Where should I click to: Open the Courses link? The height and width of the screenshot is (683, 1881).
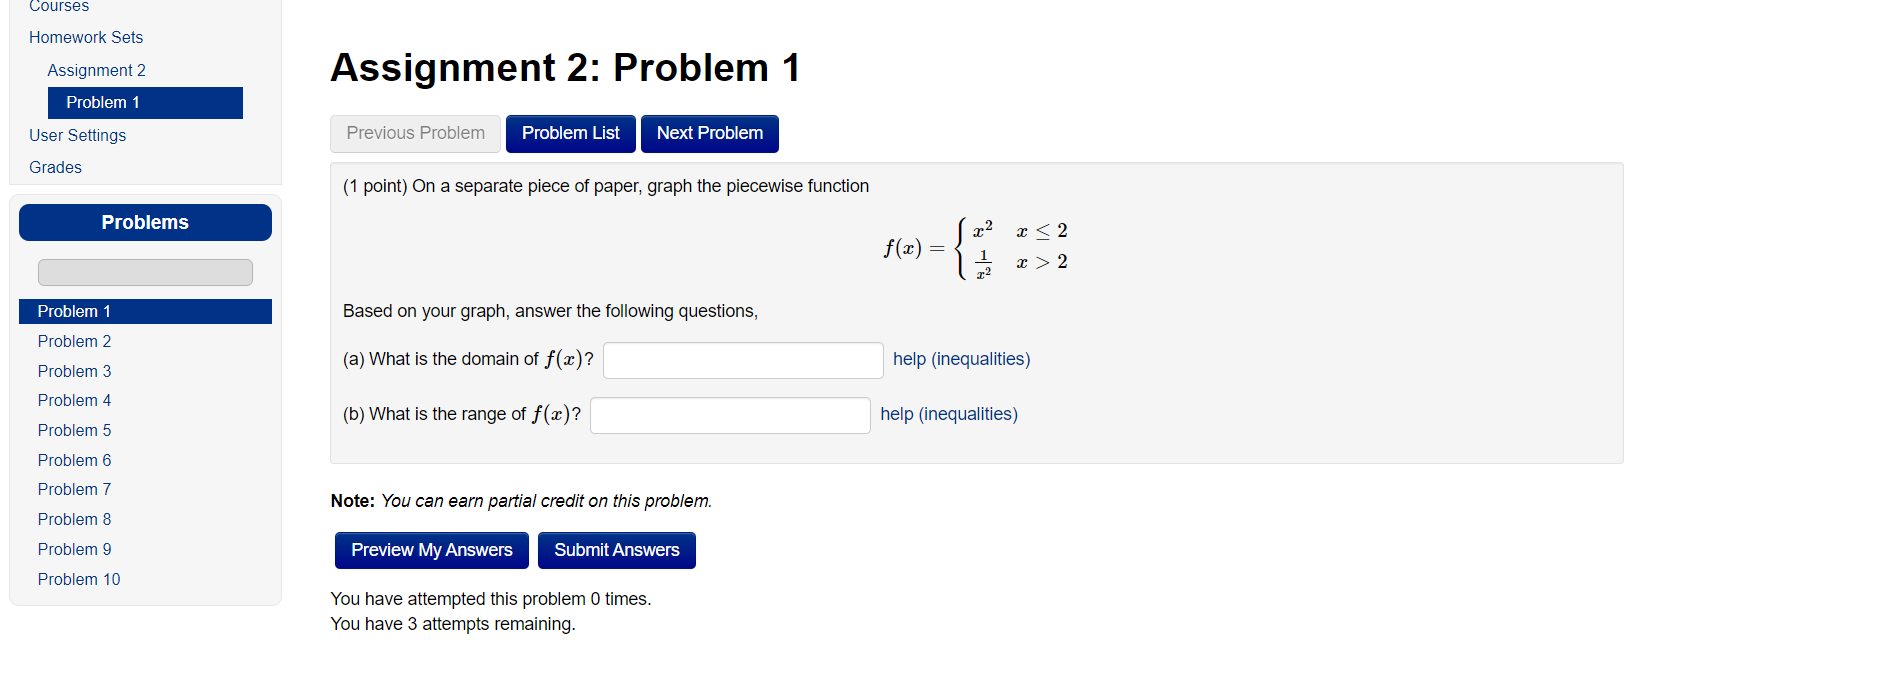point(58,6)
